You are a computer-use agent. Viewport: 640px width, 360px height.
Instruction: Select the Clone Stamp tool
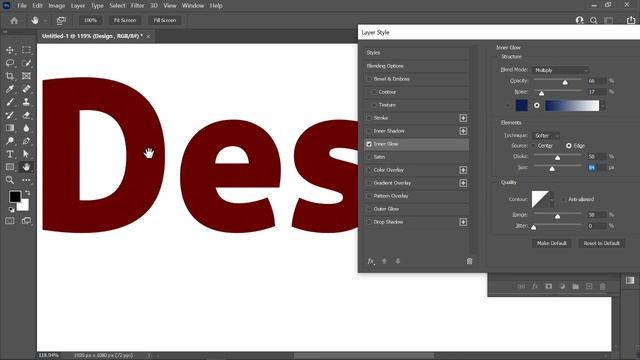(26, 102)
